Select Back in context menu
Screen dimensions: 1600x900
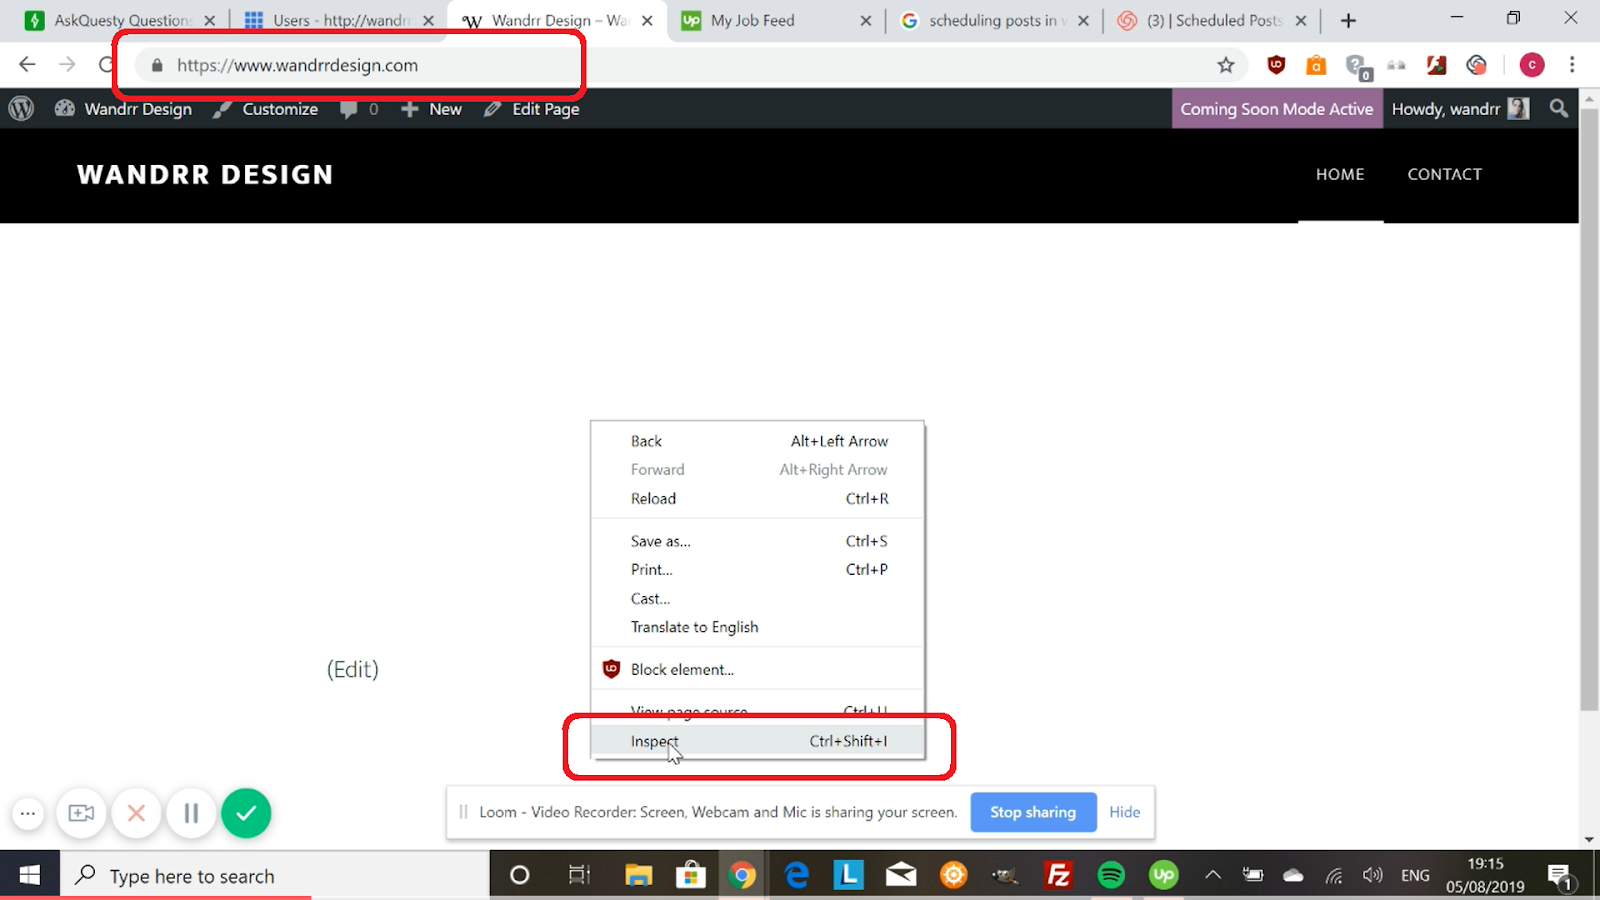(757, 441)
